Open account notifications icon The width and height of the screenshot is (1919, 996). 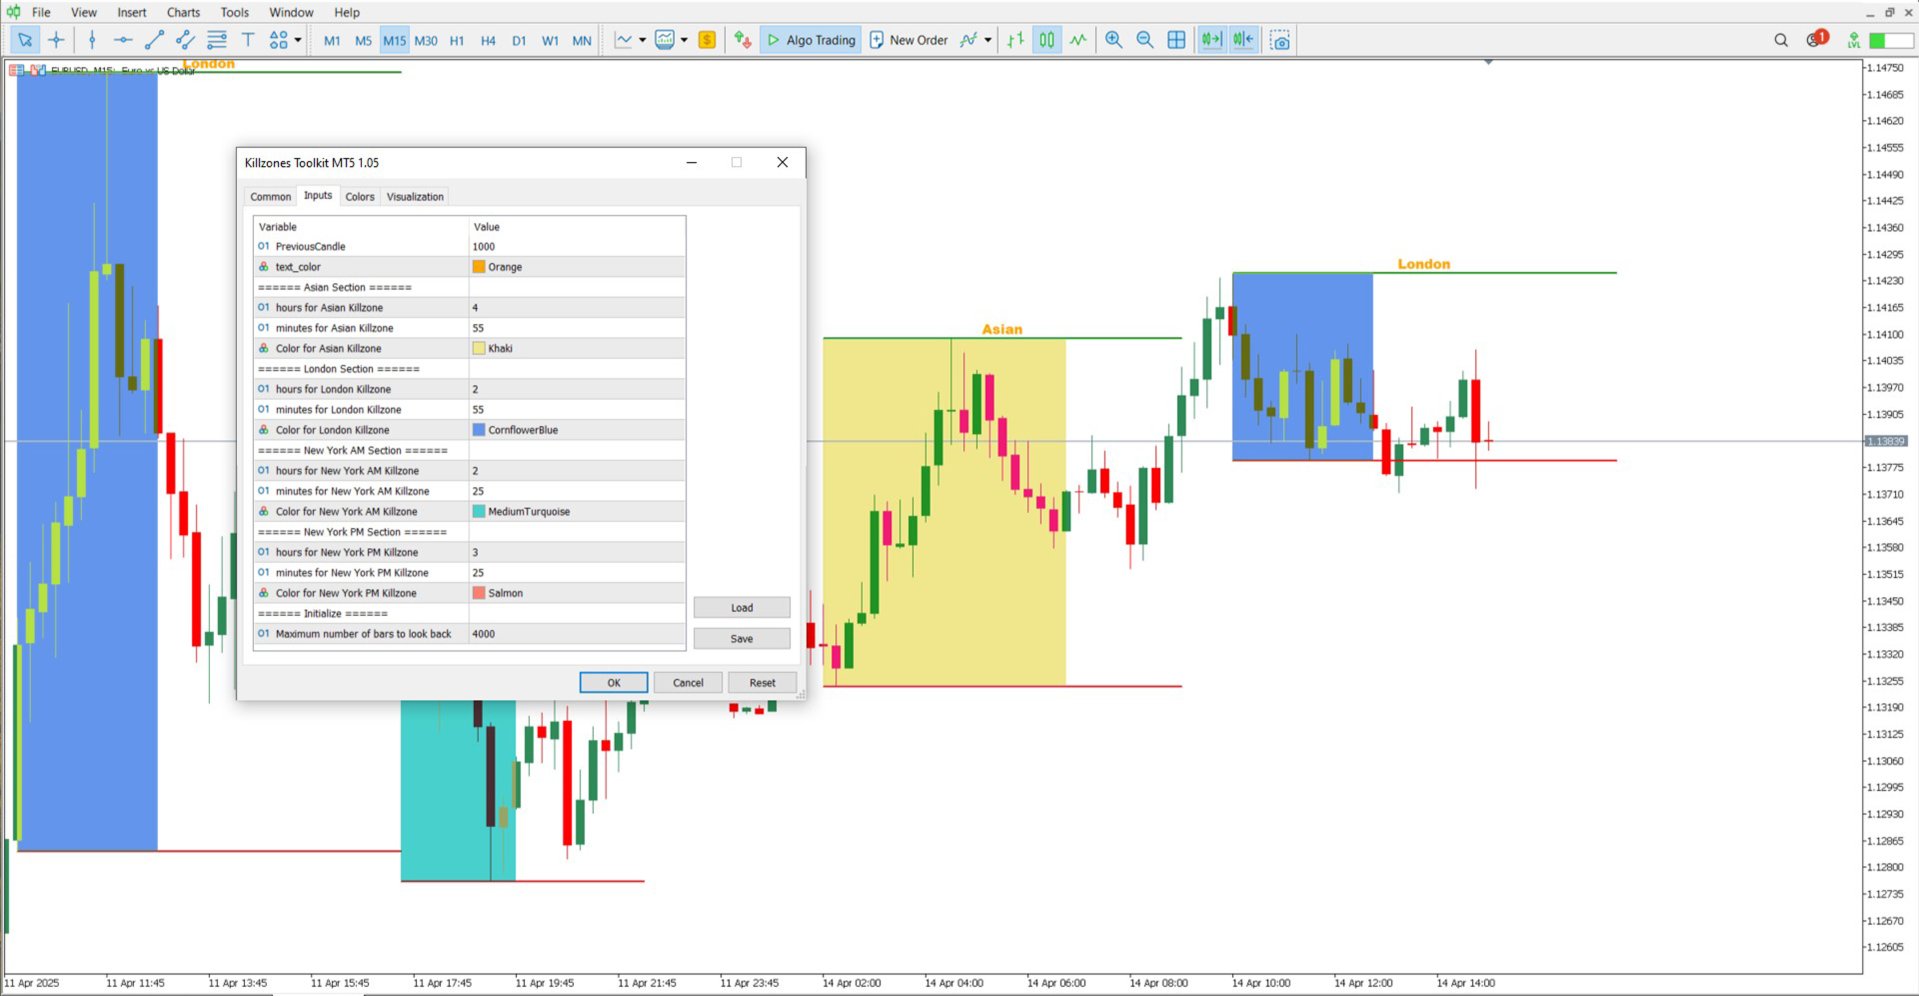1816,40
